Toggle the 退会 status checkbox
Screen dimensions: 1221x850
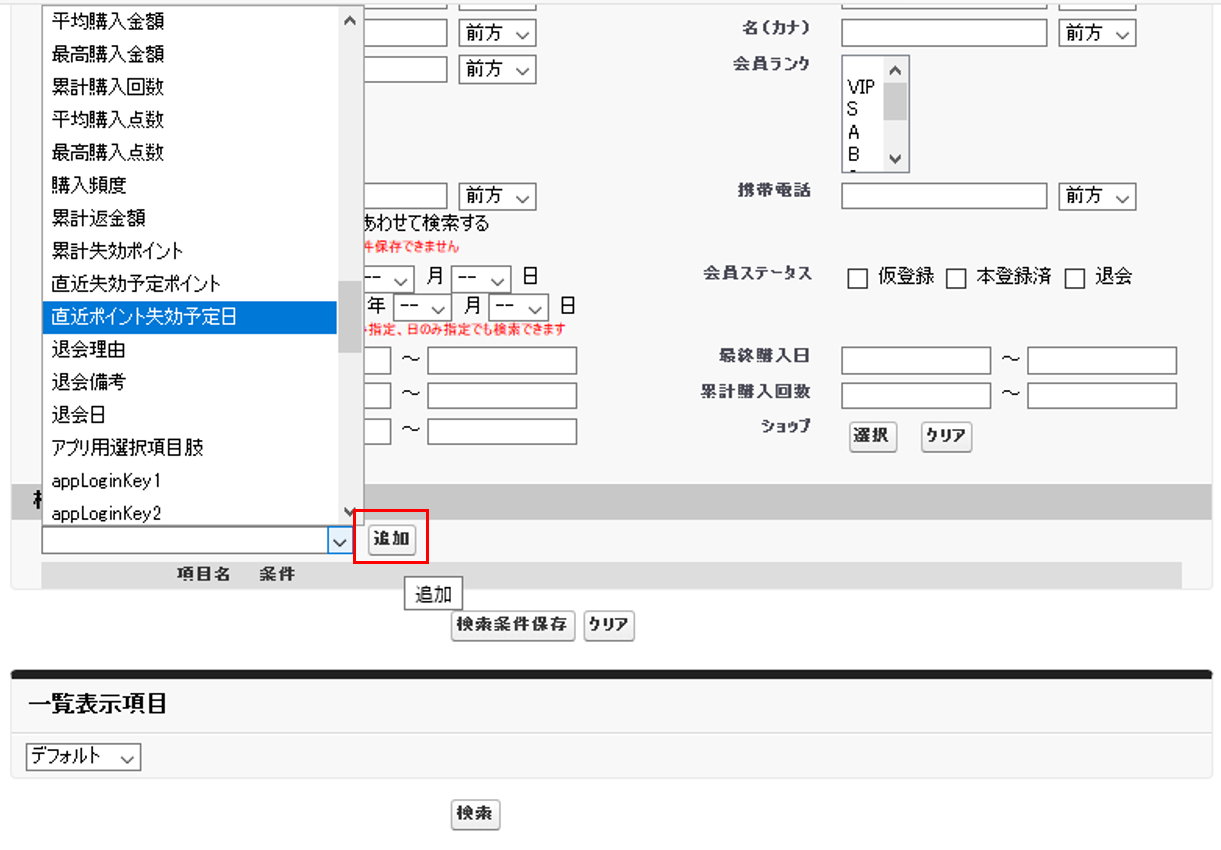pos(1074,279)
